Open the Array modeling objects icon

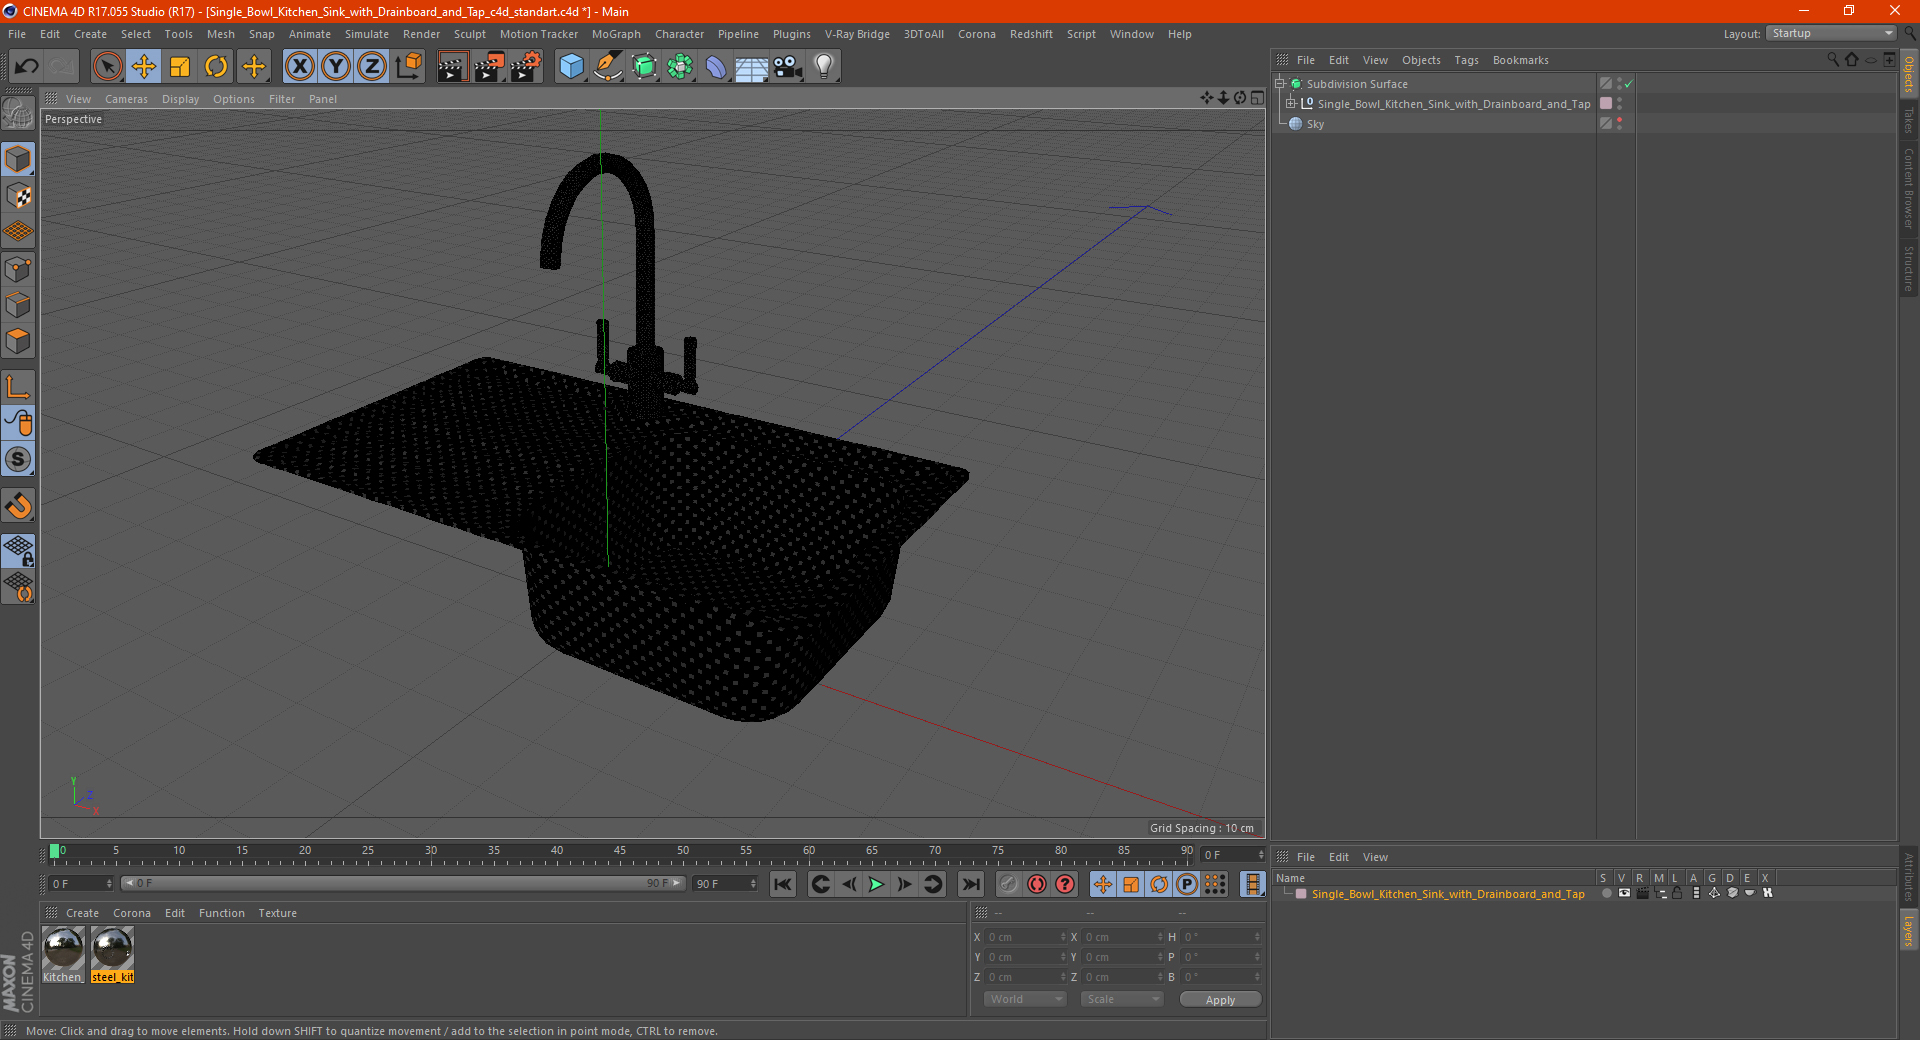tap(680, 67)
